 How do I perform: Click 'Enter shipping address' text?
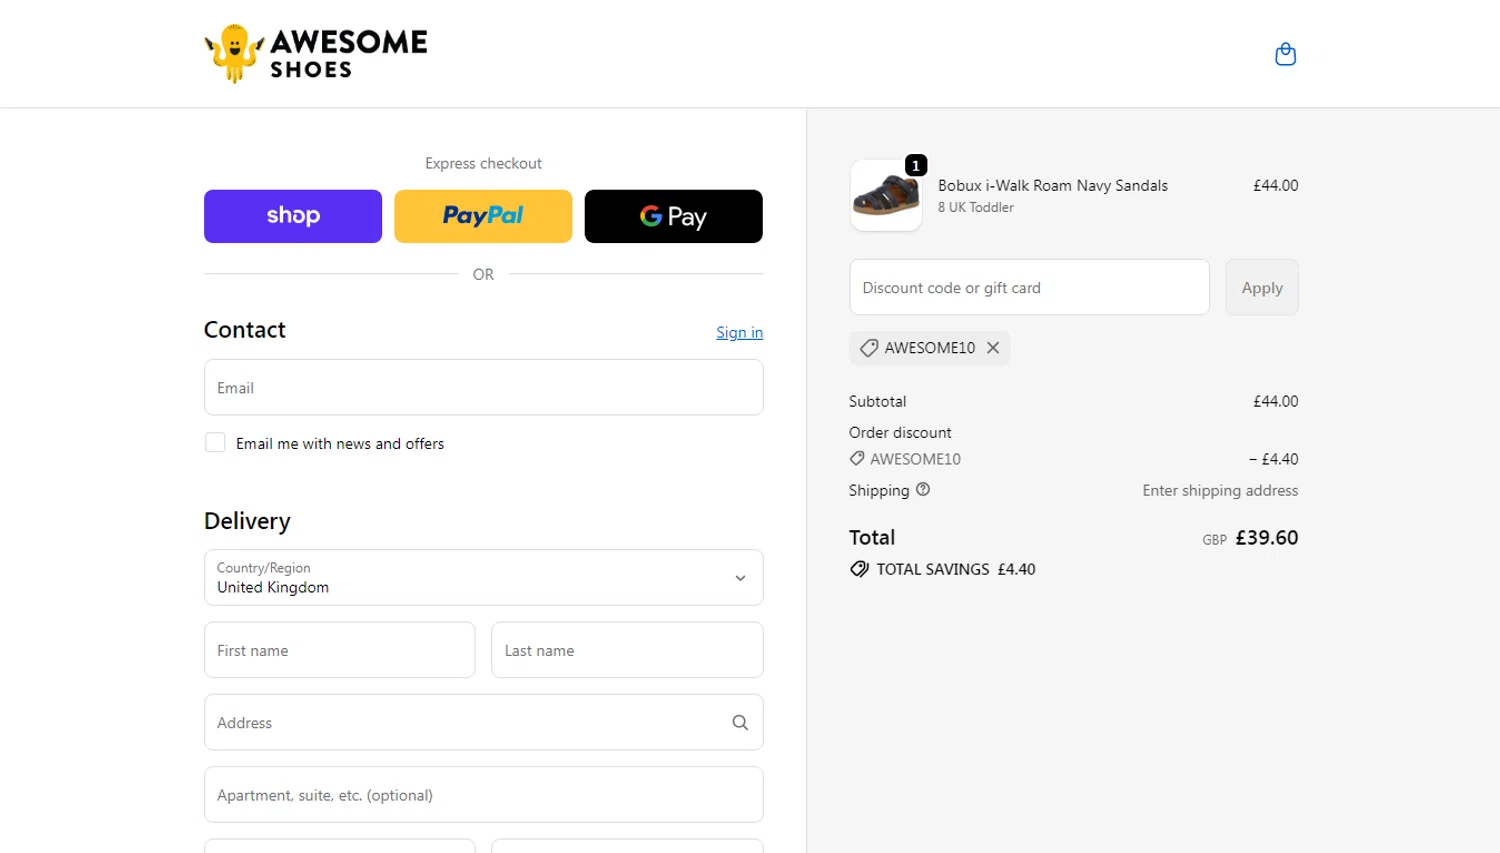point(1220,491)
